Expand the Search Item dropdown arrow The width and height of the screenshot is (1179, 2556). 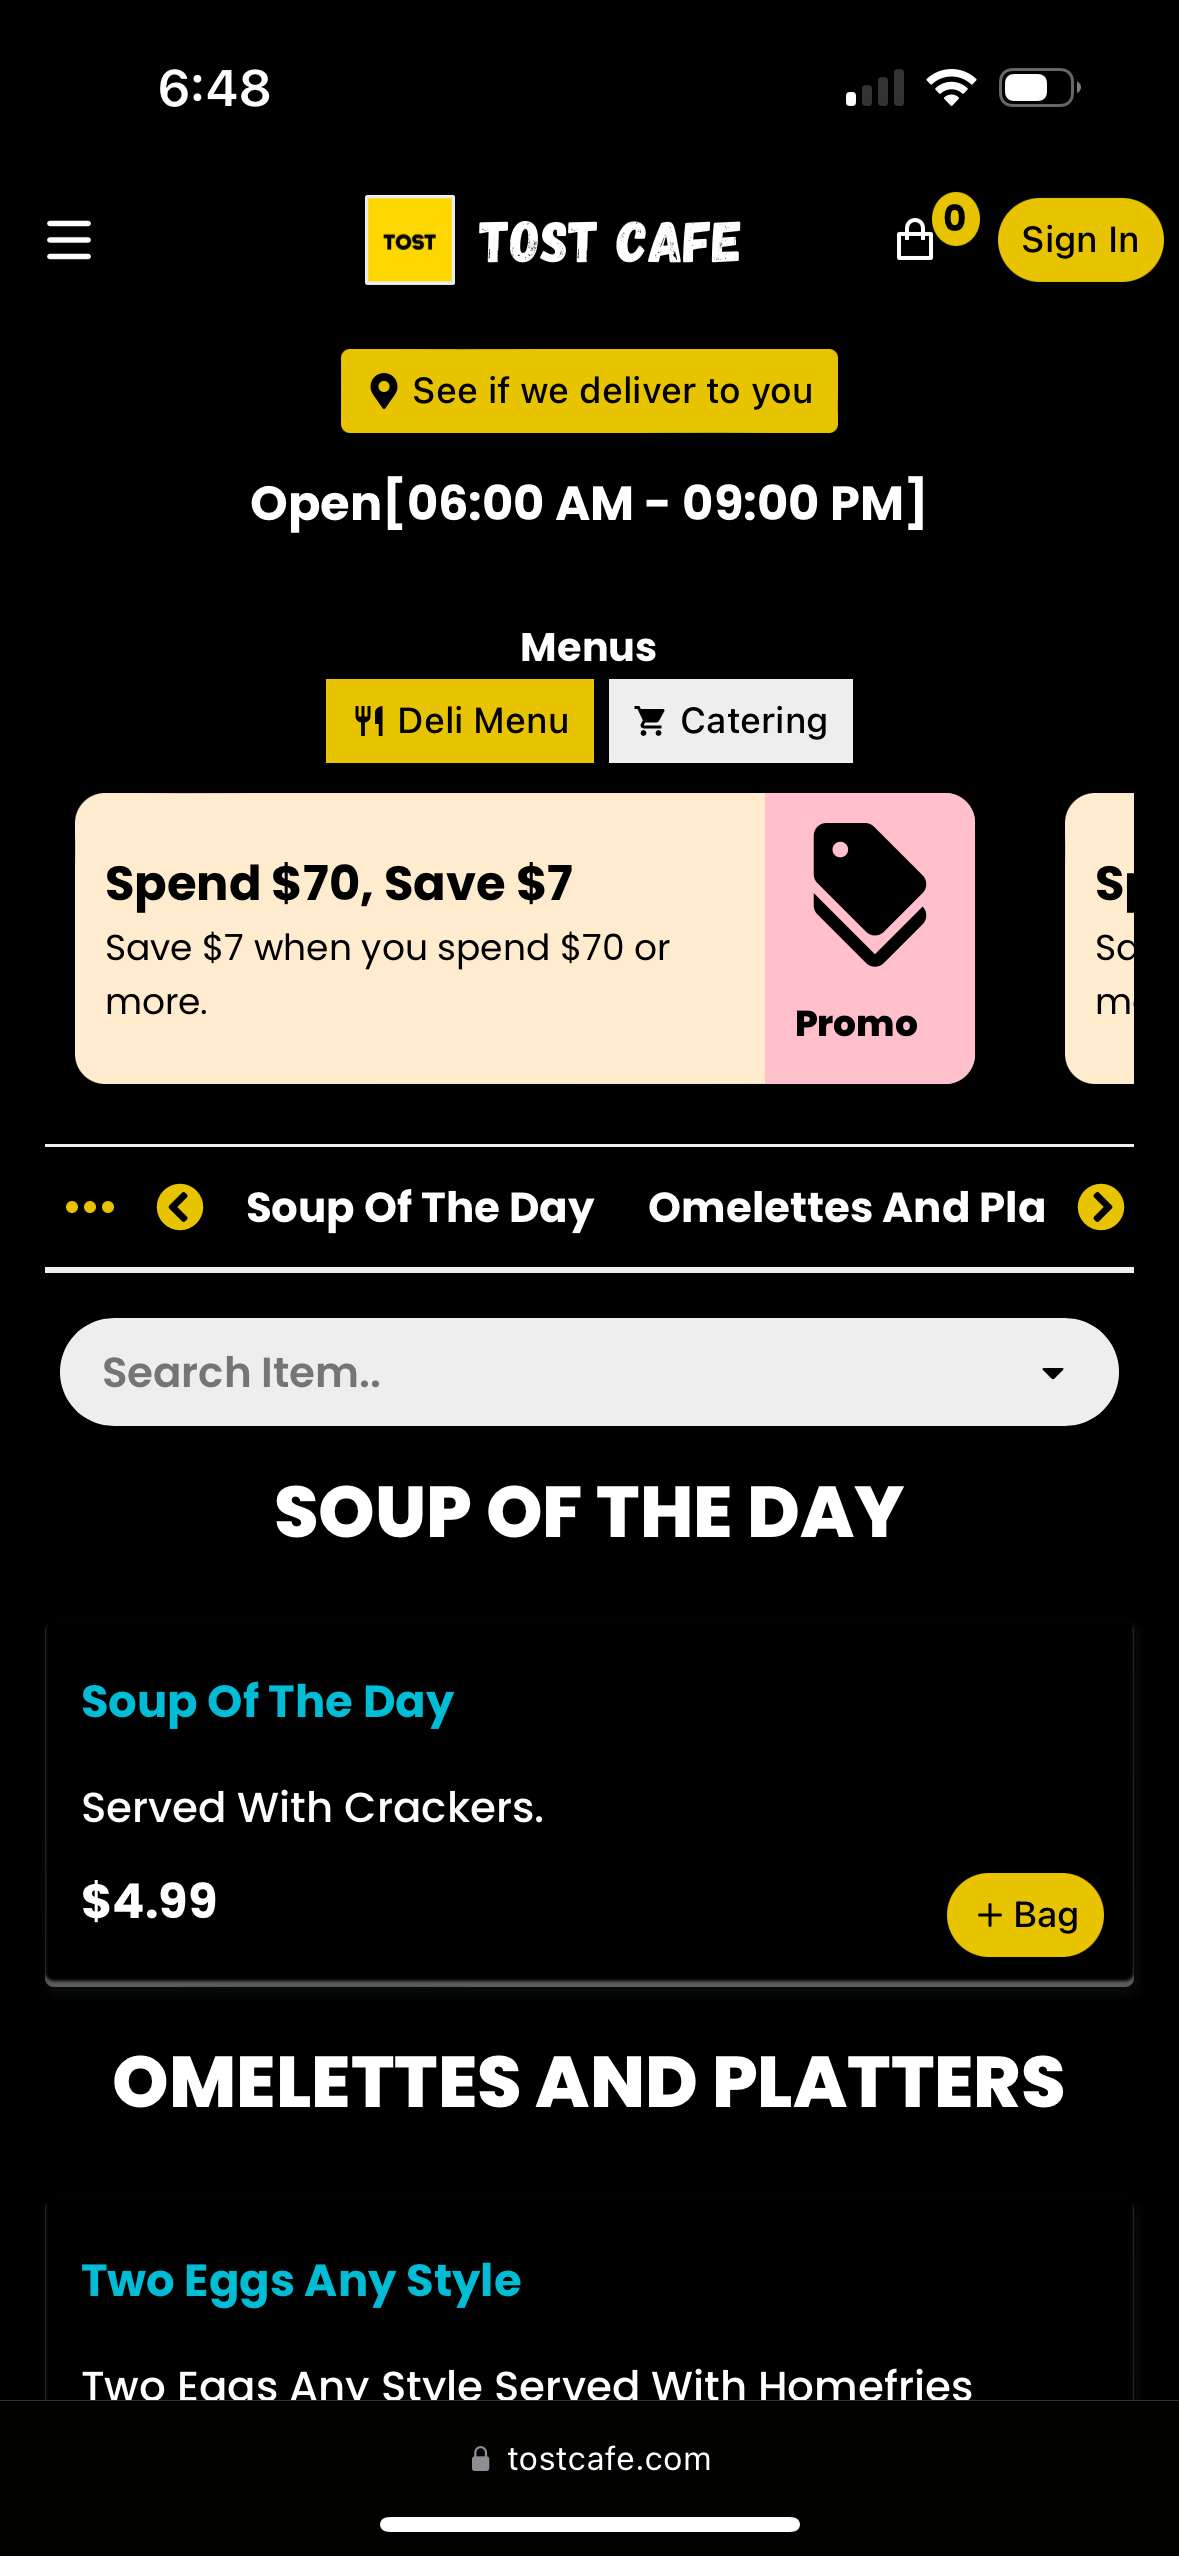(1052, 1373)
